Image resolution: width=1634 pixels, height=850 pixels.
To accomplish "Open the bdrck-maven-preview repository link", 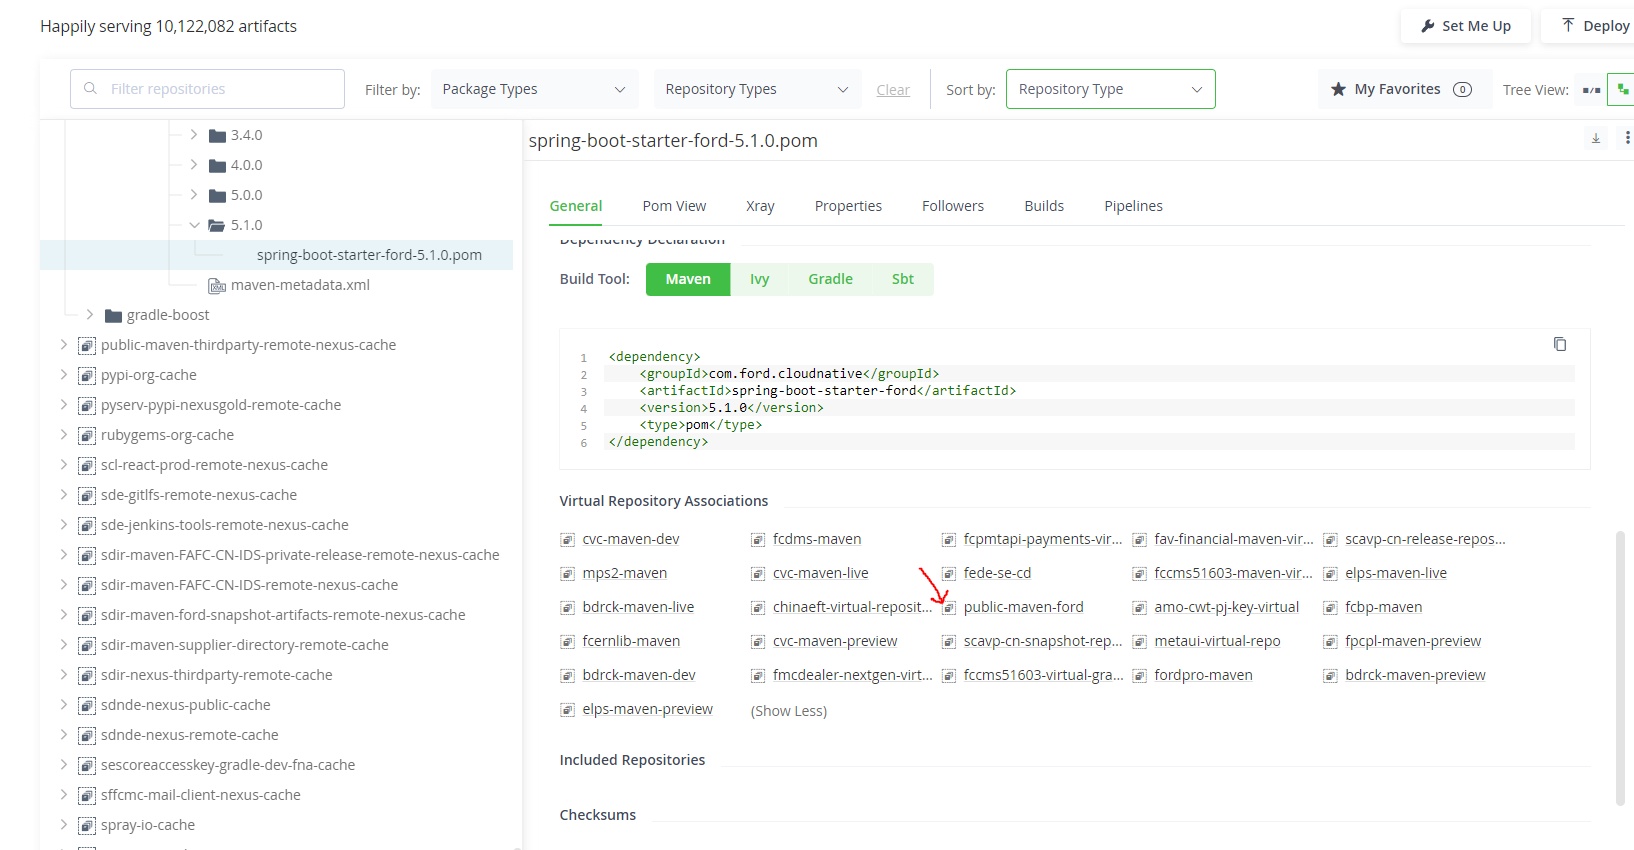I will 1415,675.
